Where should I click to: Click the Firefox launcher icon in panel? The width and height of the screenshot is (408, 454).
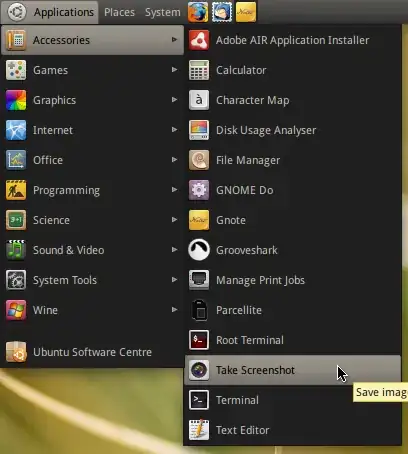tap(198, 12)
